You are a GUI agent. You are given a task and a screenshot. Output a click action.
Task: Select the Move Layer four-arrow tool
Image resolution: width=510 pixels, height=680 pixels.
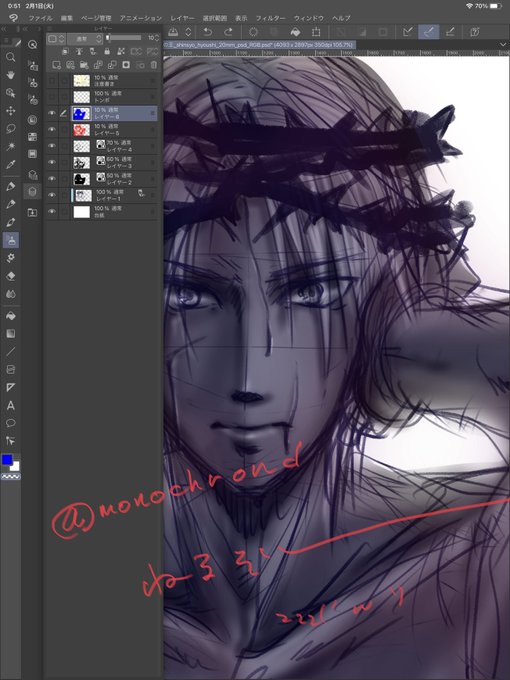click(x=10, y=111)
